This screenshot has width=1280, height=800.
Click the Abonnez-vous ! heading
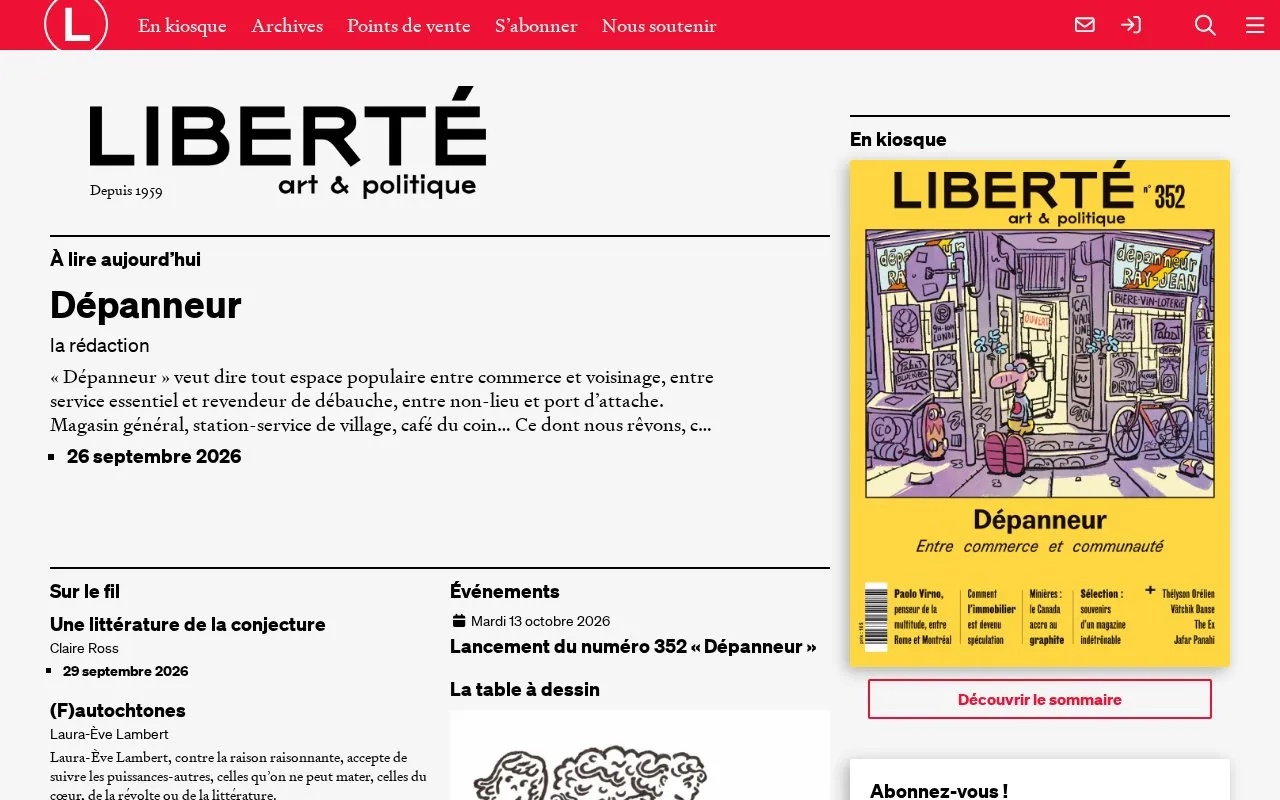pyautogui.click(x=939, y=791)
